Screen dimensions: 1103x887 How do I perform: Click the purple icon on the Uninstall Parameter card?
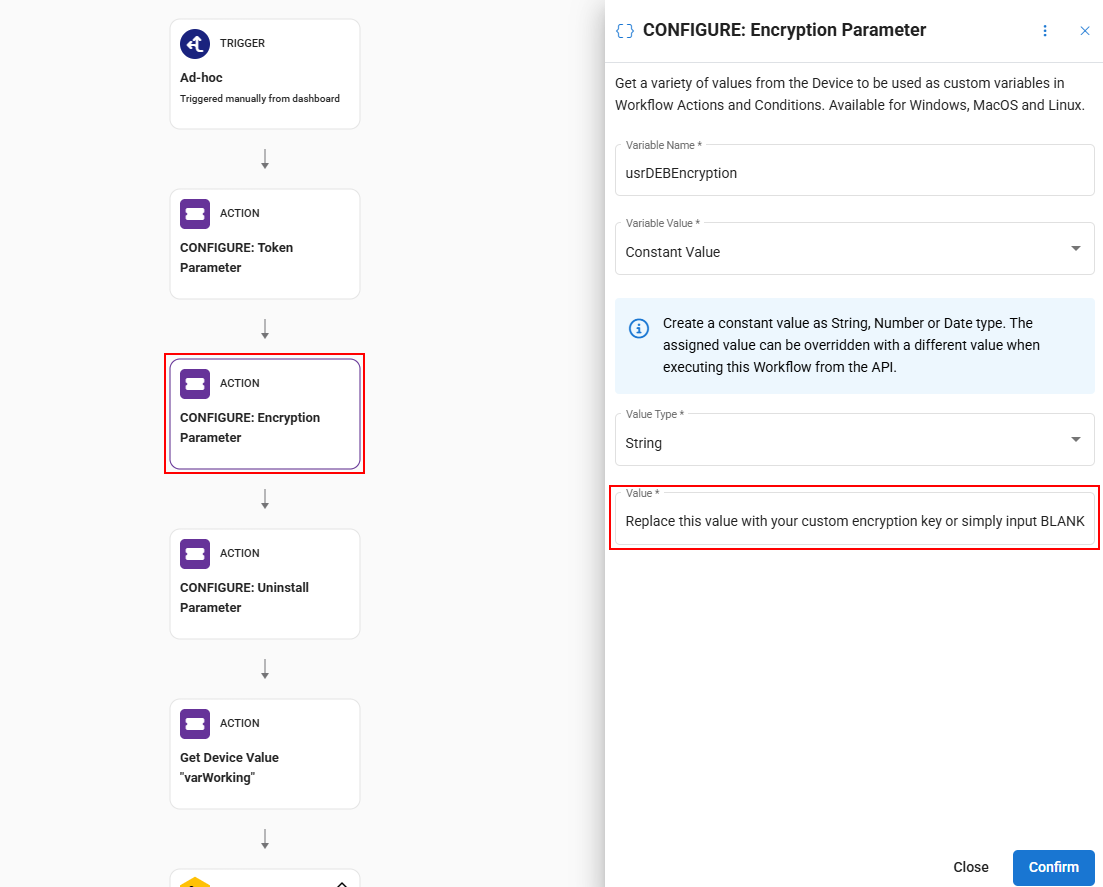(195, 554)
